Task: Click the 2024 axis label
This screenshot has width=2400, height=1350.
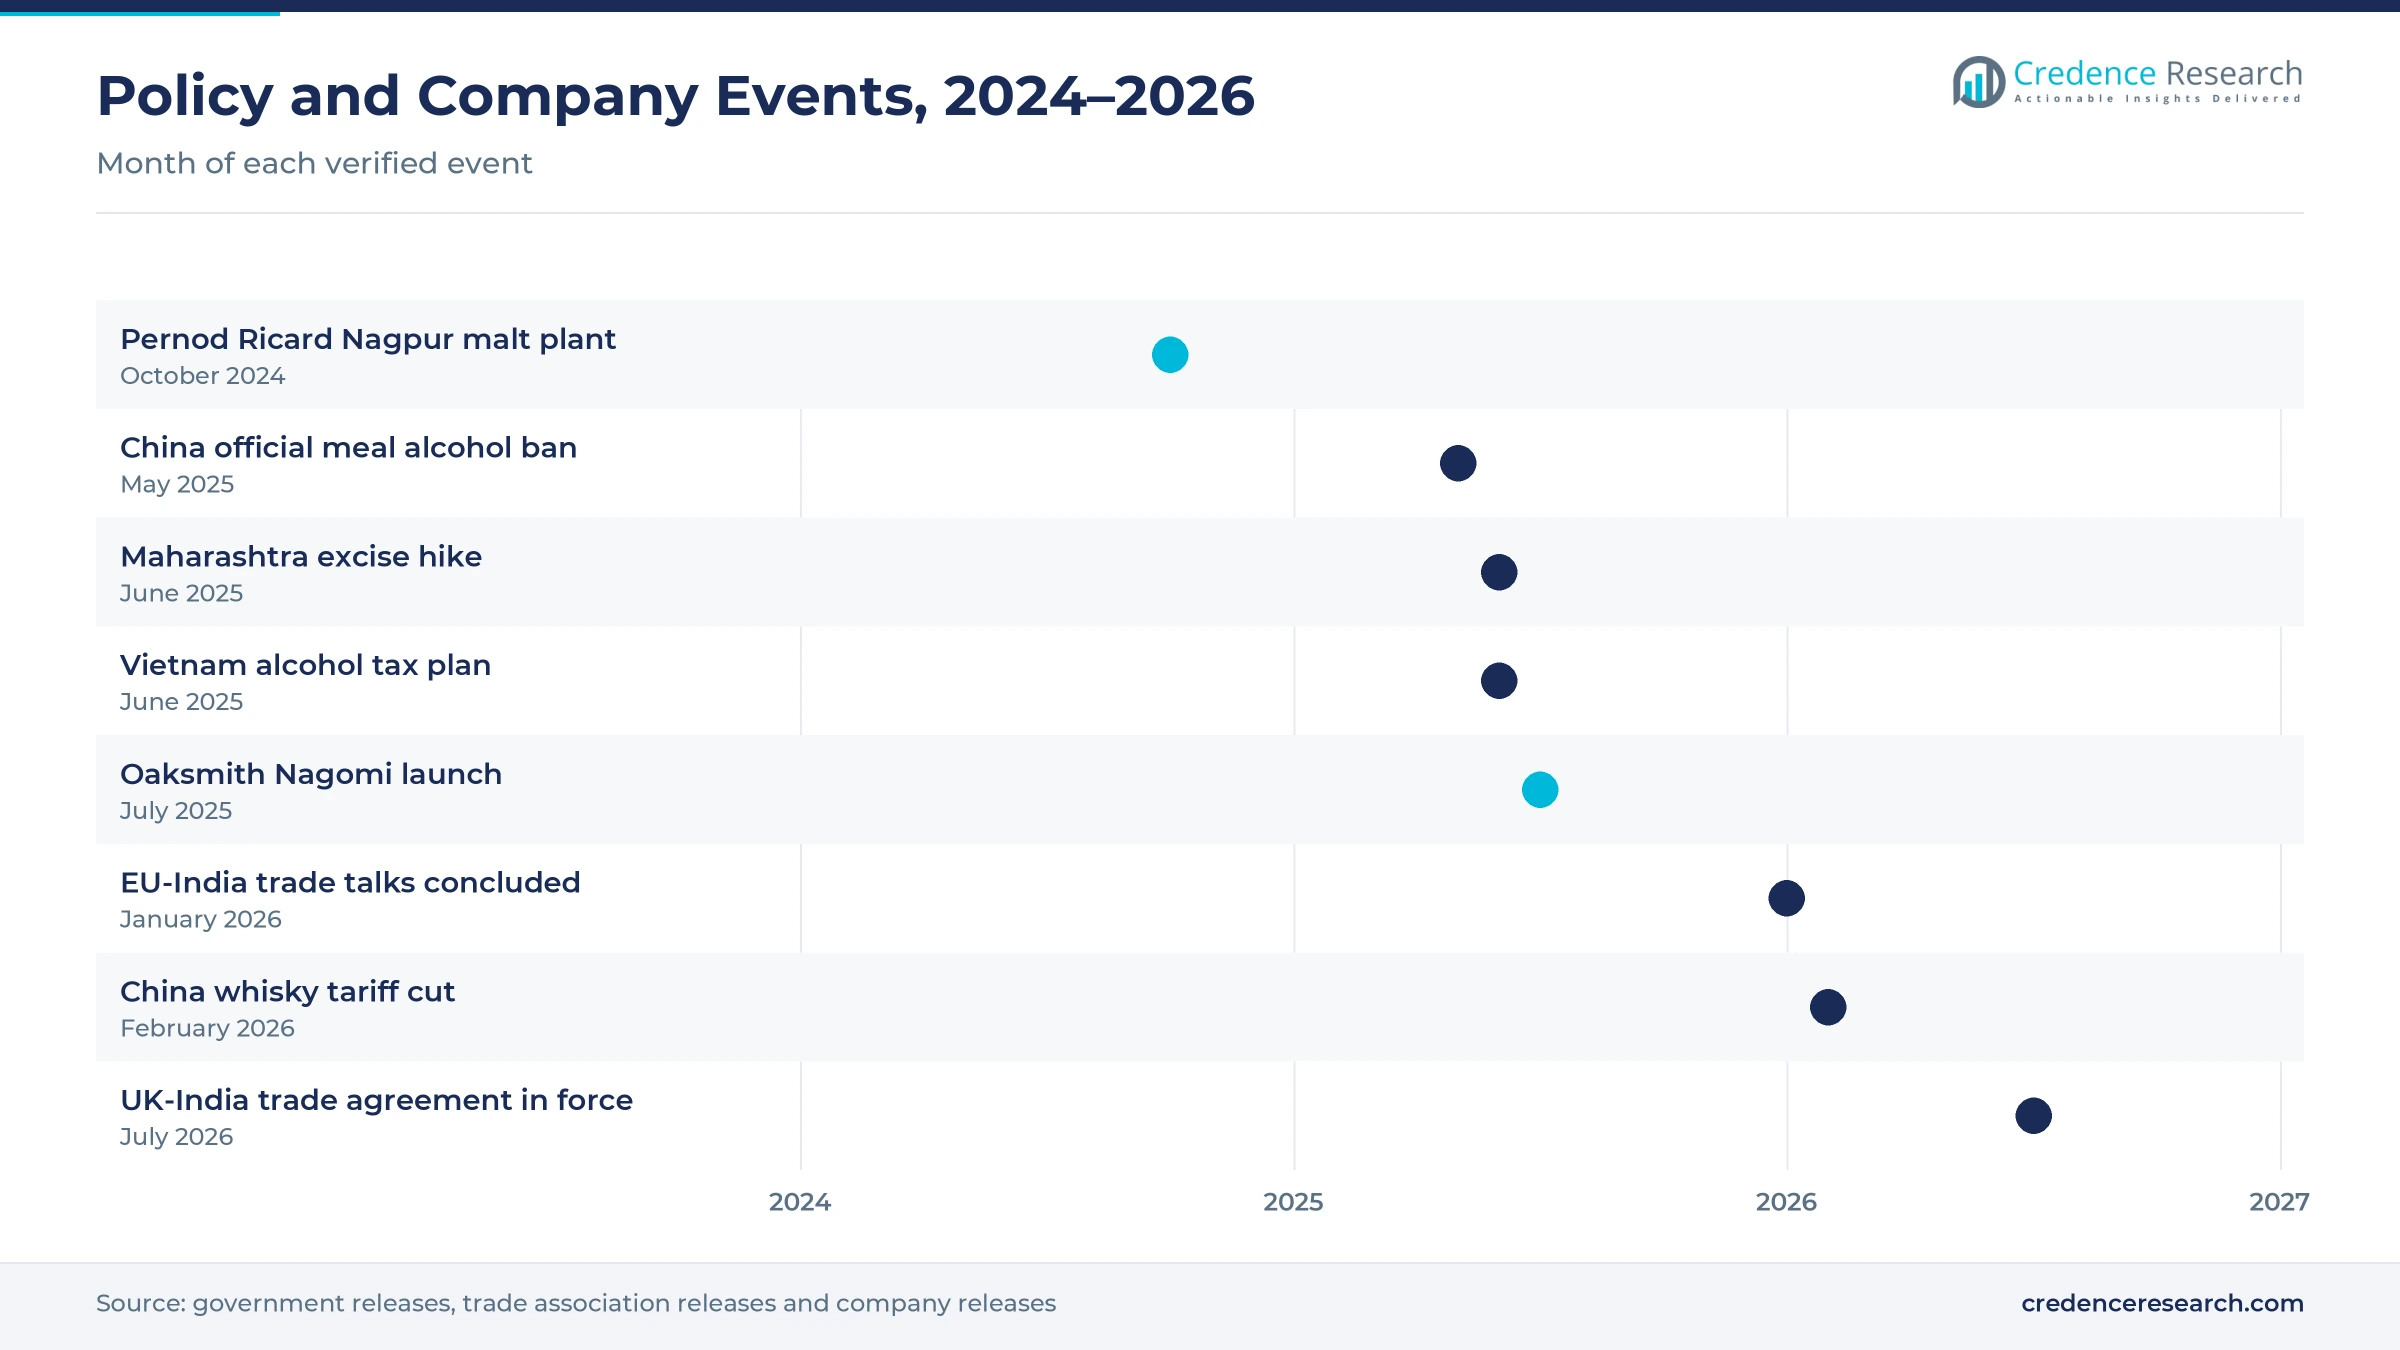Action: [x=800, y=1202]
